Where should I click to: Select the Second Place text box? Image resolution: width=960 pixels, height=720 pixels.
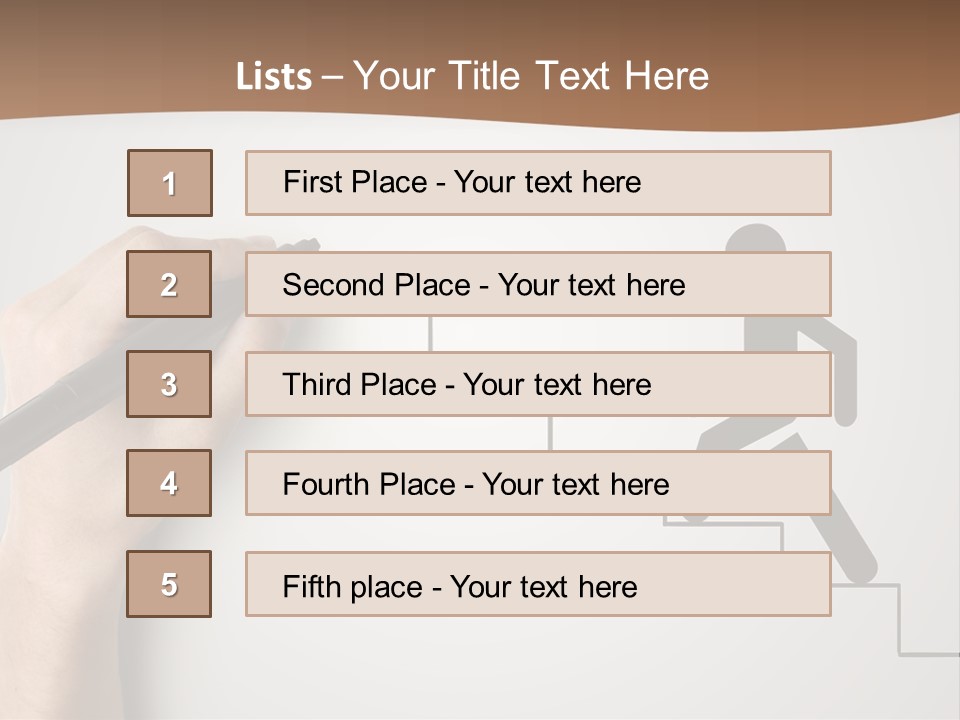pyautogui.click(x=538, y=284)
